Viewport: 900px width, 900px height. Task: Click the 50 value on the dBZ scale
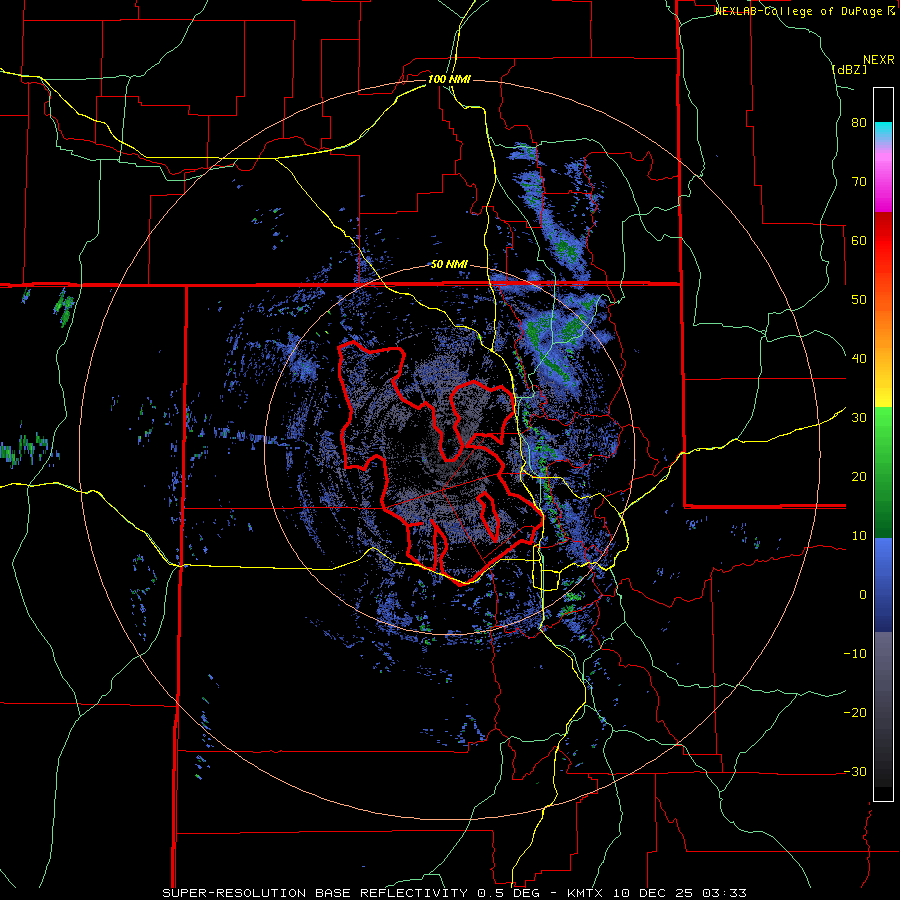click(x=859, y=300)
